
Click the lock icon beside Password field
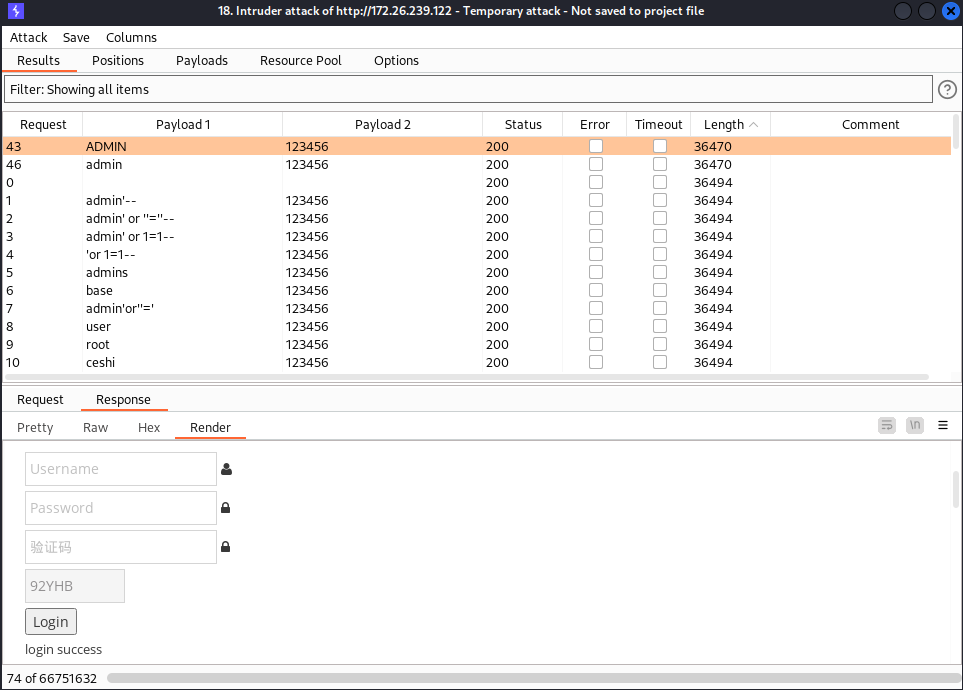(225, 508)
